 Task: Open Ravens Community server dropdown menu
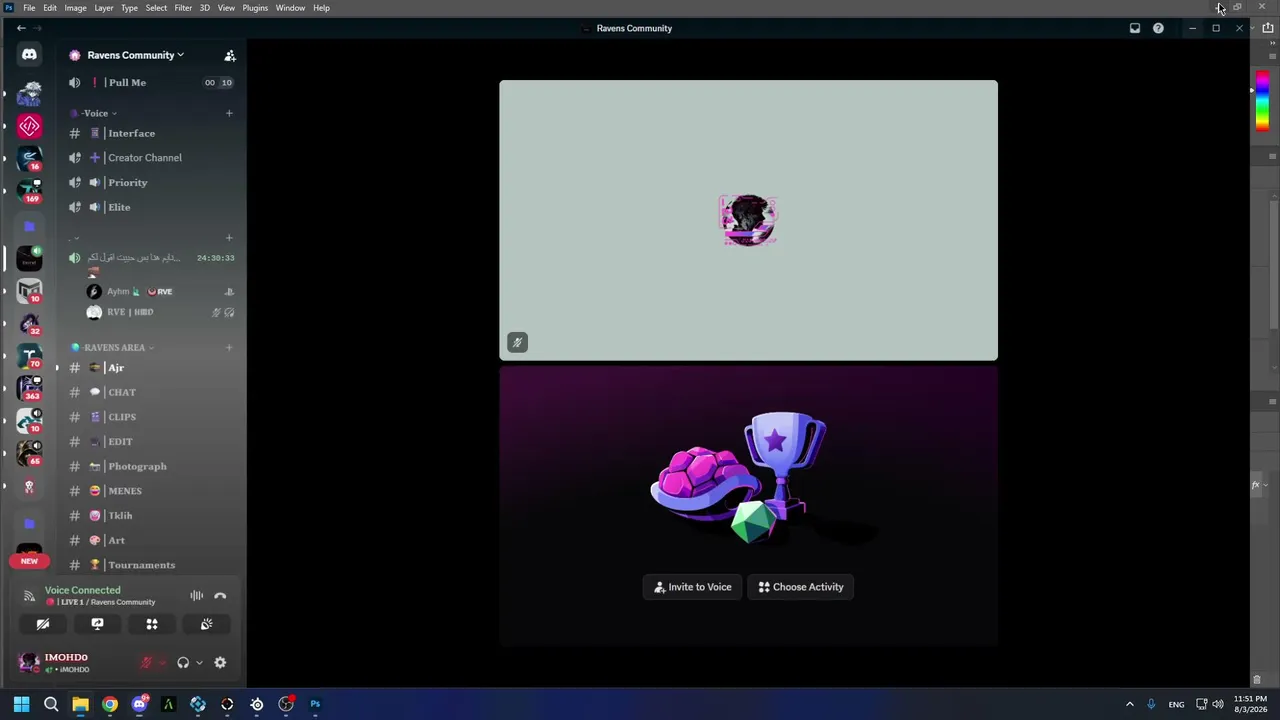[x=136, y=55]
